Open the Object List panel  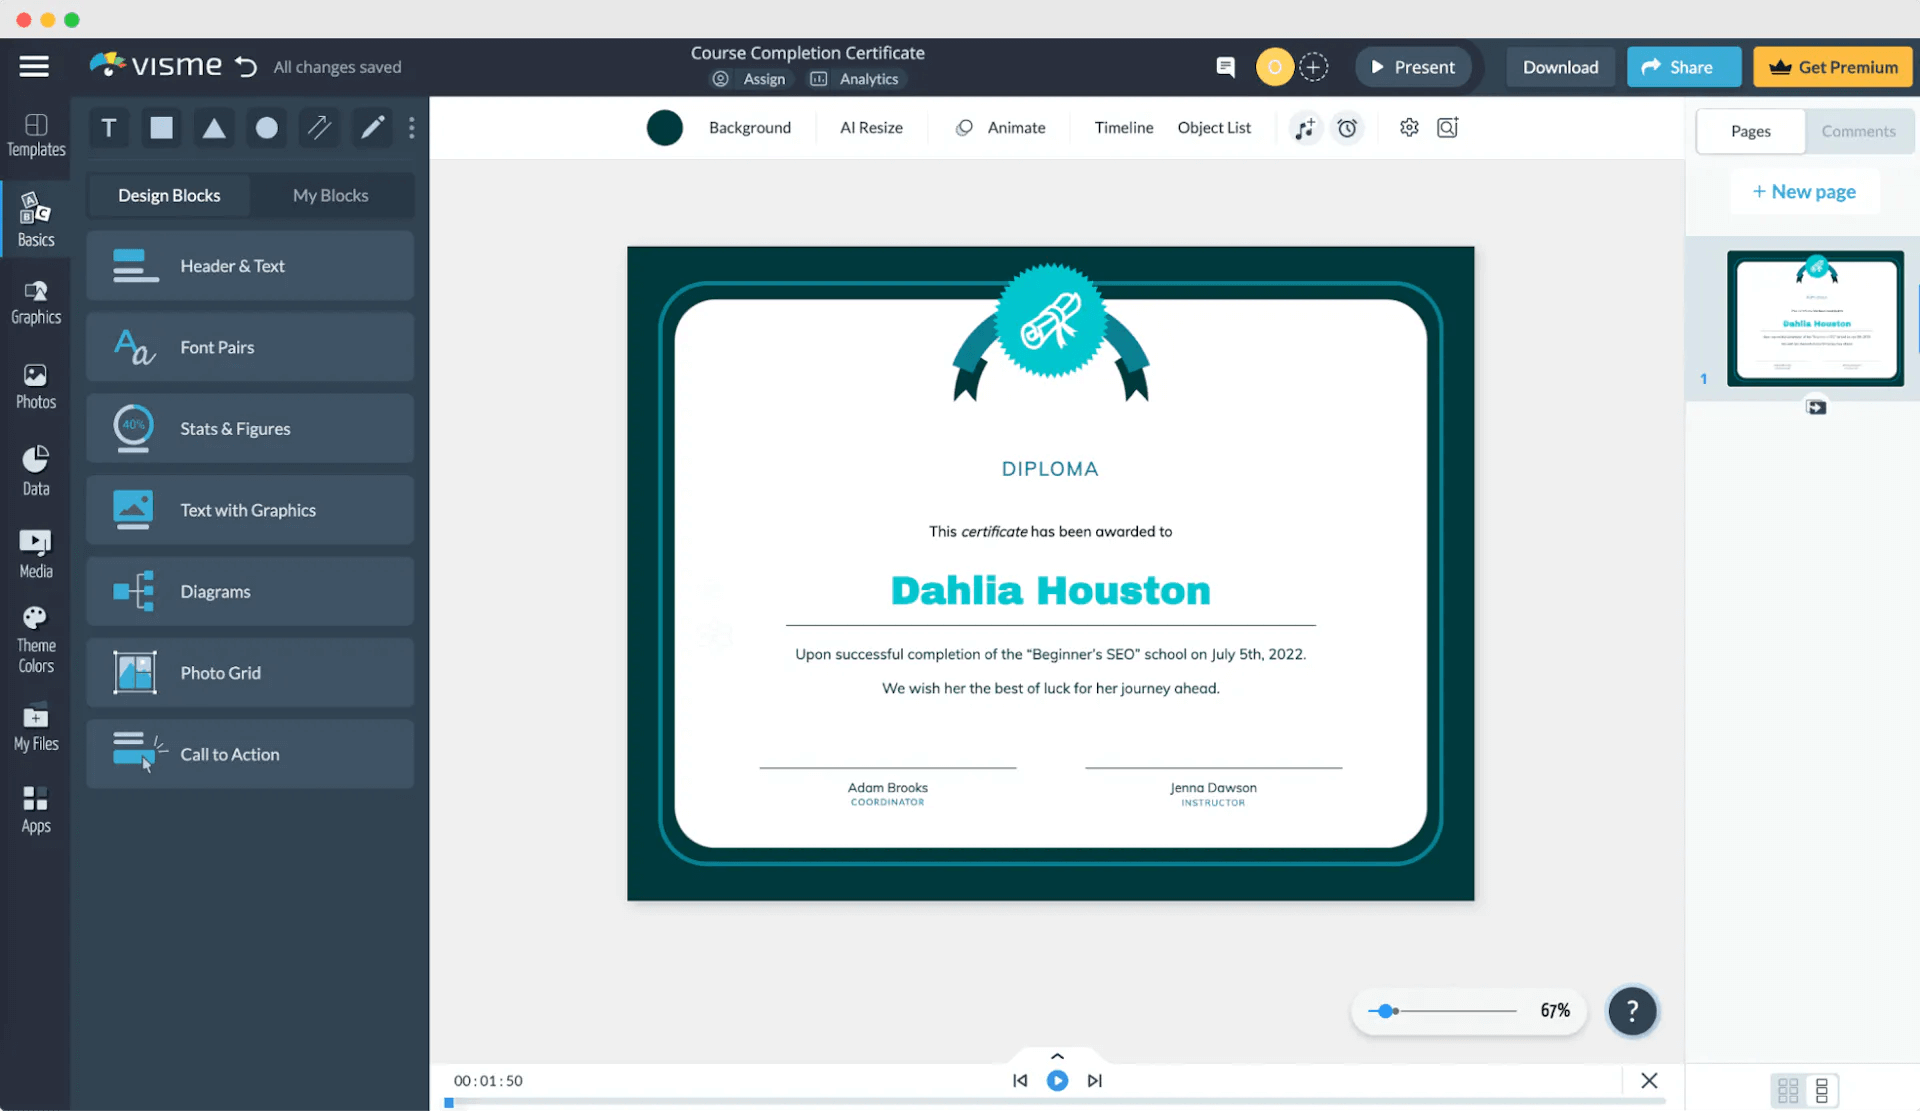[x=1213, y=127]
